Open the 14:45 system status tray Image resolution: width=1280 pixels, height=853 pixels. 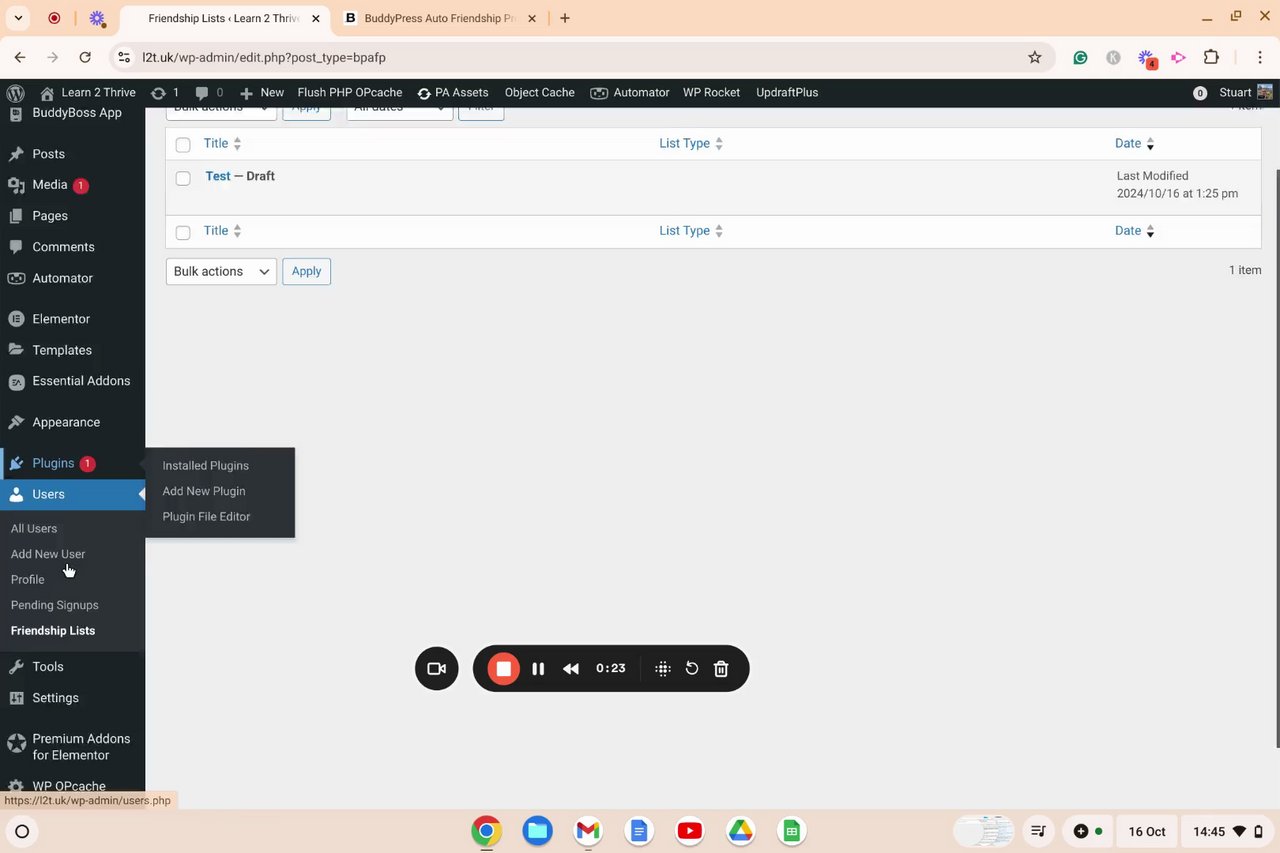tap(1228, 831)
